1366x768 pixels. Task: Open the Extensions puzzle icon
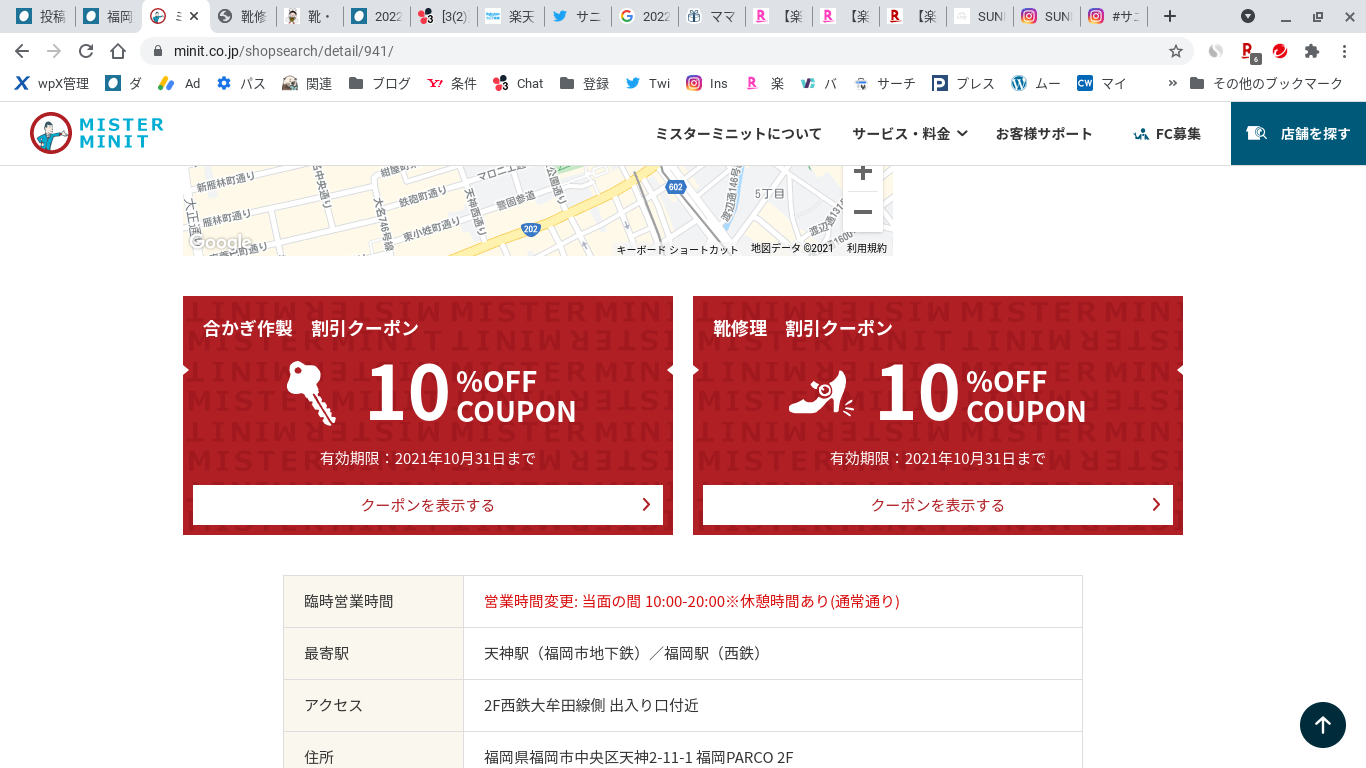(x=1312, y=51)
